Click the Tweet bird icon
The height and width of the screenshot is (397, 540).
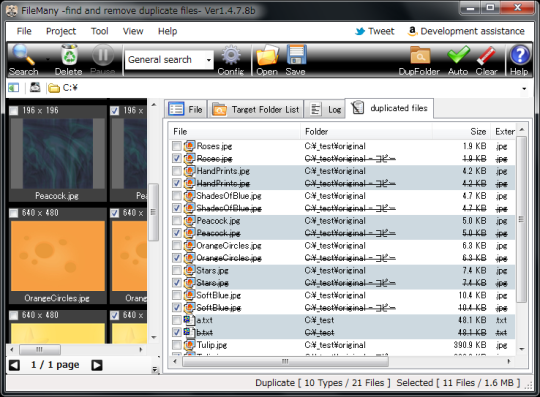(360, 31)
